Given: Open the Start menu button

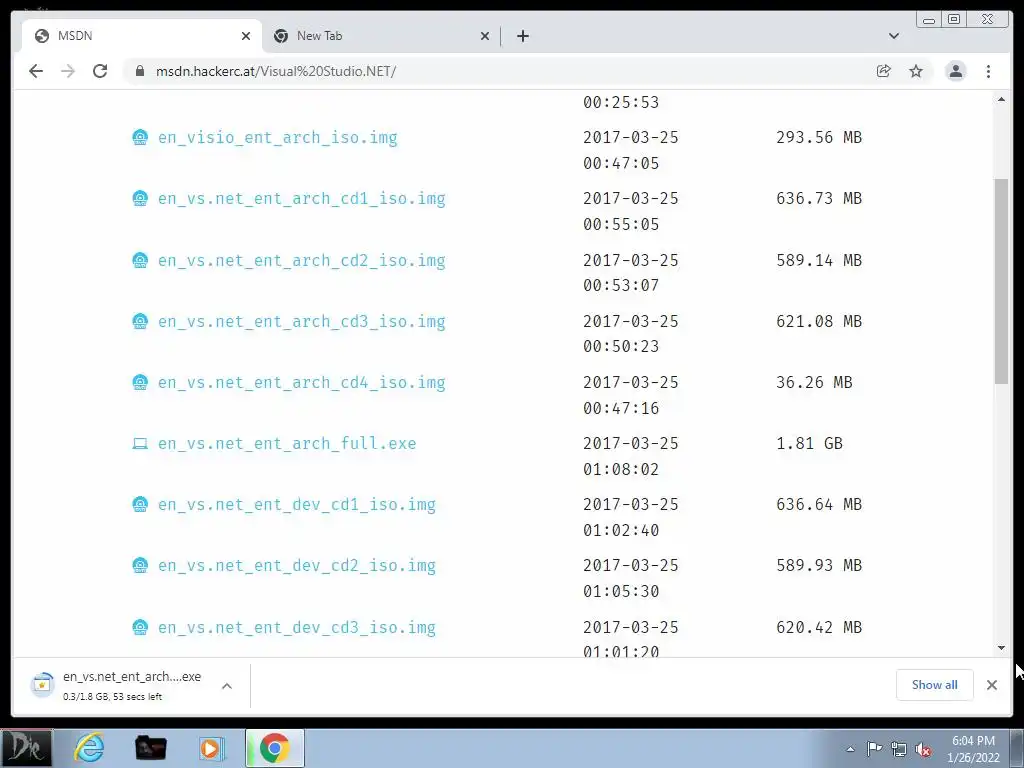Looking at the screenshot, I should coord(26,748).
